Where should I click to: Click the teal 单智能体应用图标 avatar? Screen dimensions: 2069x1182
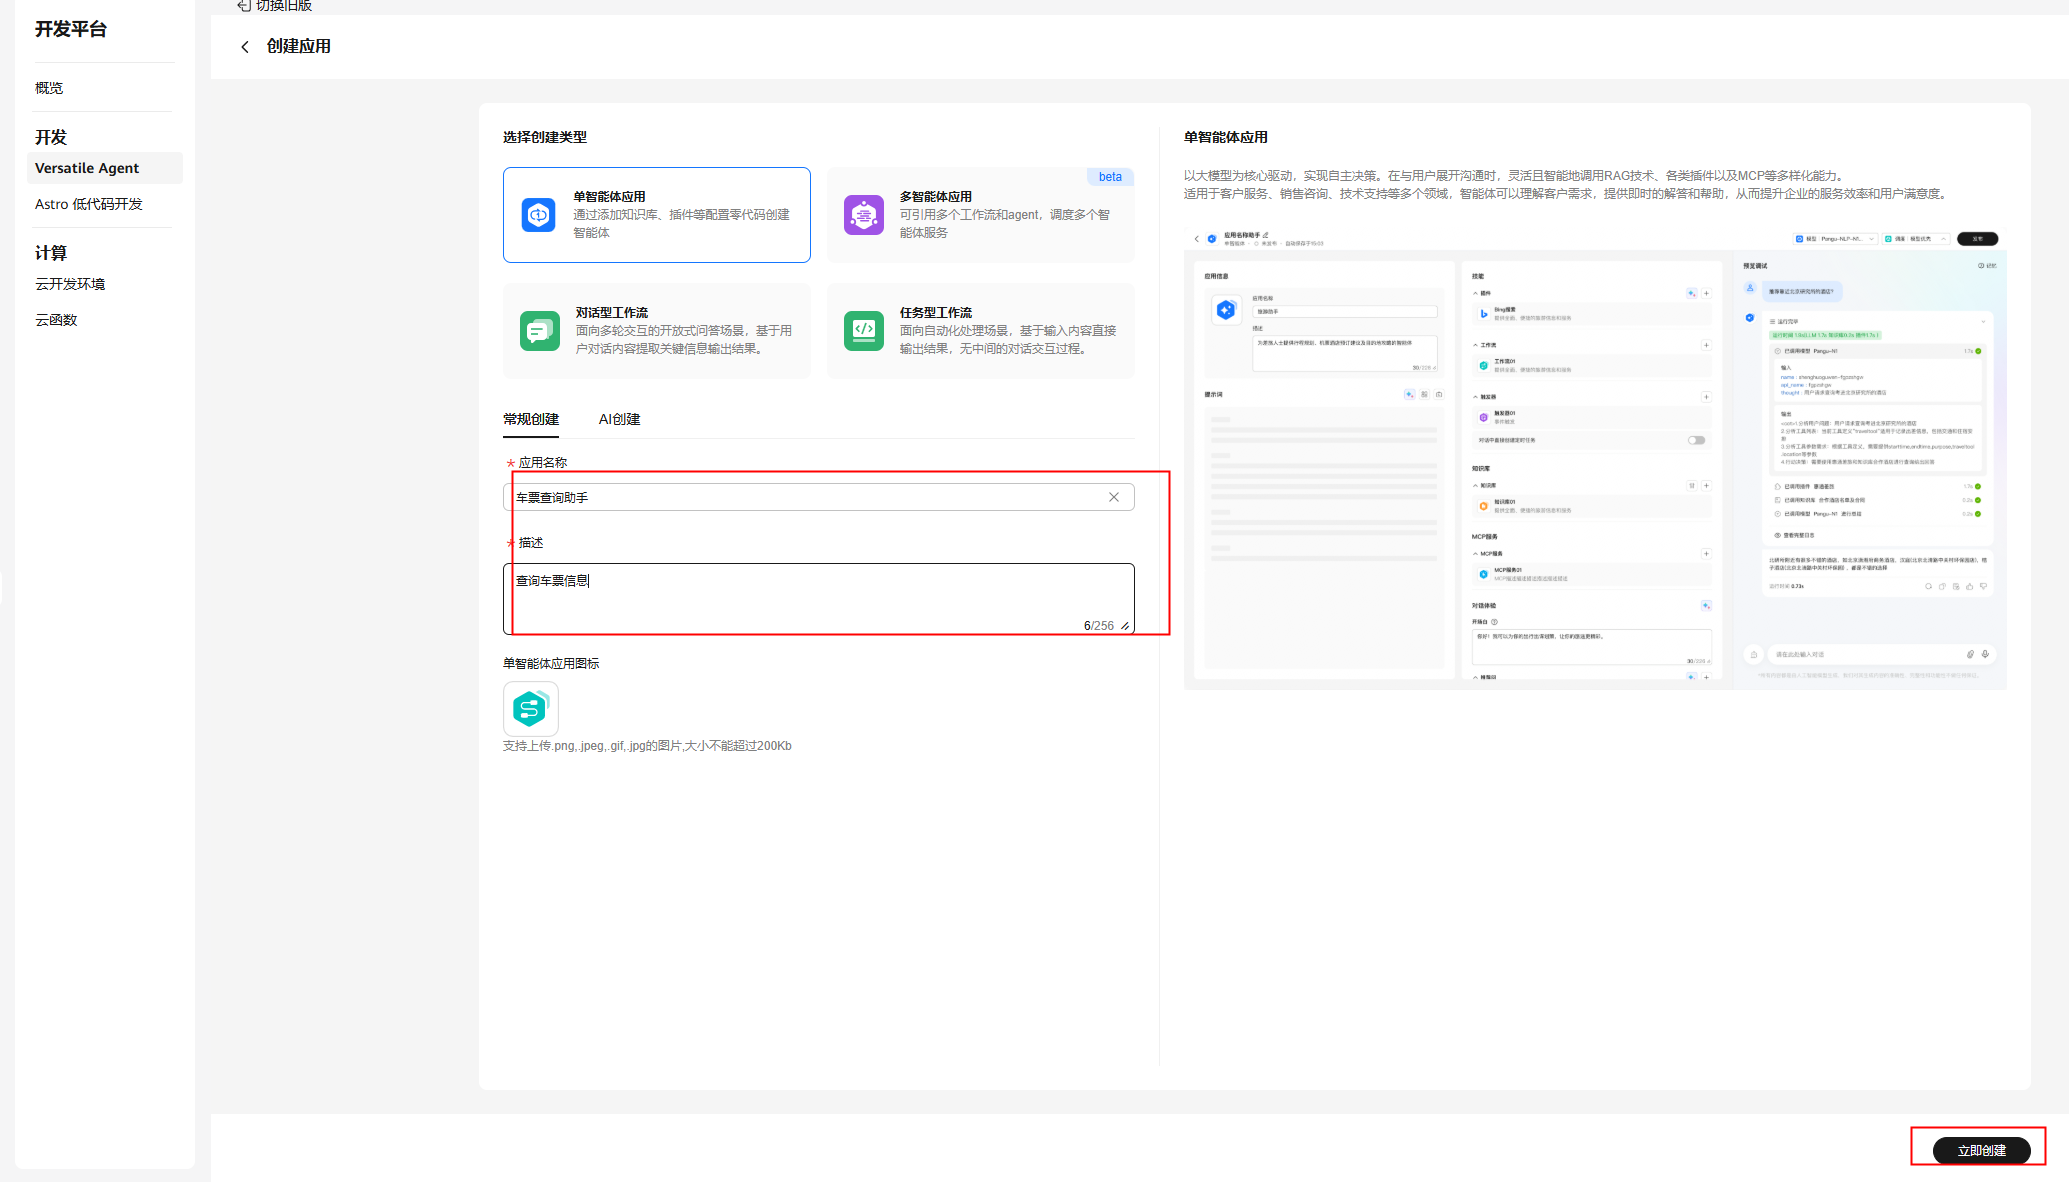coord(530,709)
